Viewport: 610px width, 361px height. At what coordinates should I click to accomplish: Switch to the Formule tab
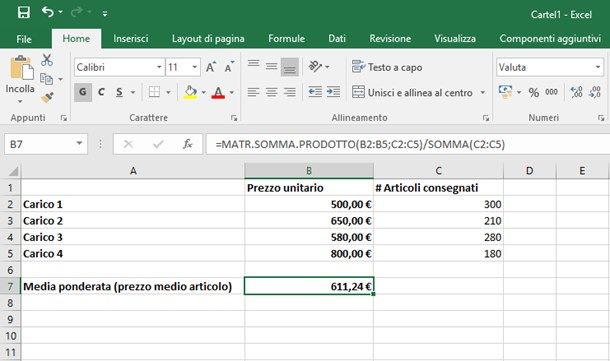tap(286, 39)
